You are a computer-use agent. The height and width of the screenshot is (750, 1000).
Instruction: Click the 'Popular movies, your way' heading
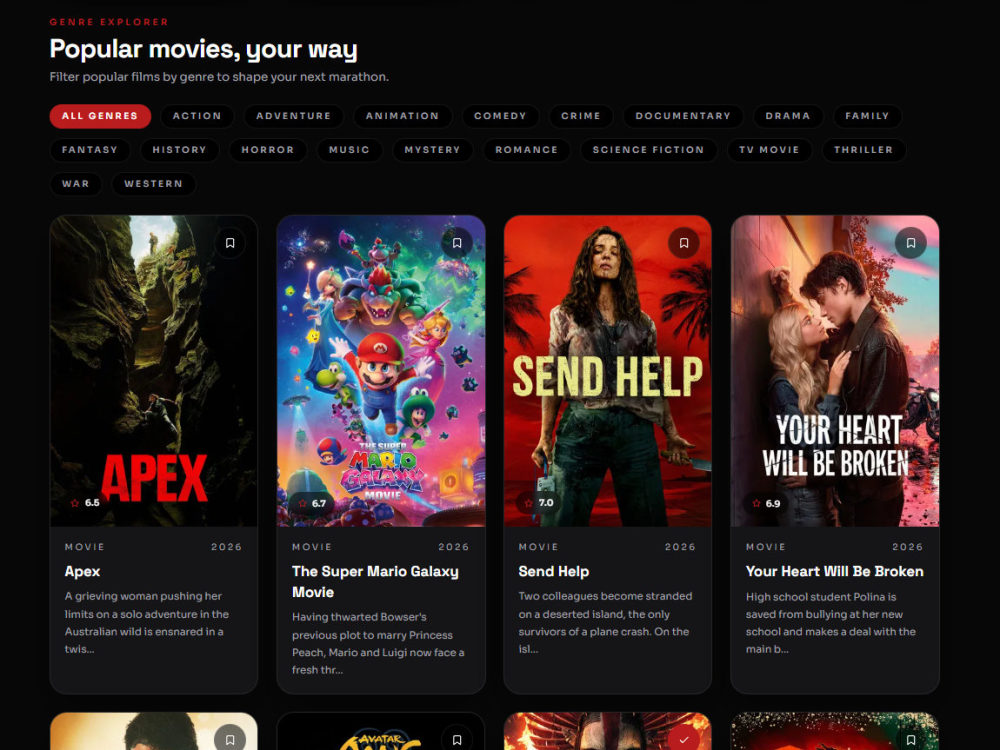click(203, 50)
